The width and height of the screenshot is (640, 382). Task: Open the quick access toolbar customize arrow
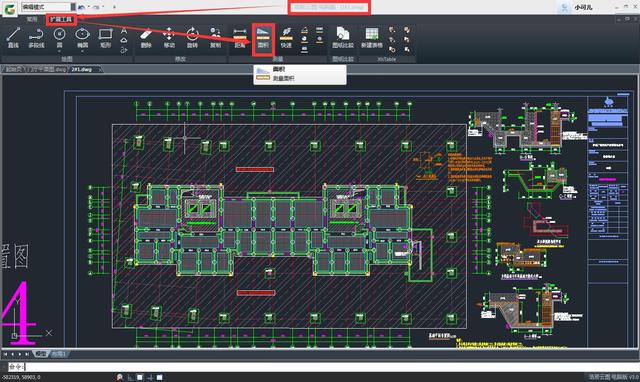(114, 7)
